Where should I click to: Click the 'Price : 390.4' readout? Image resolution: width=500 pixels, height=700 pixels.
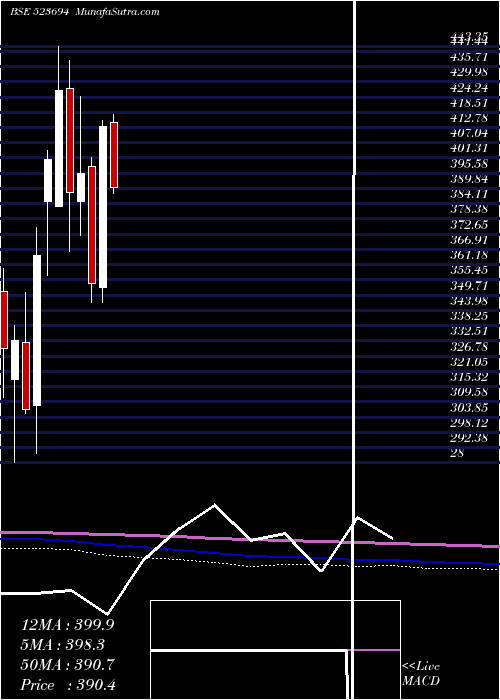coord(69,684)
